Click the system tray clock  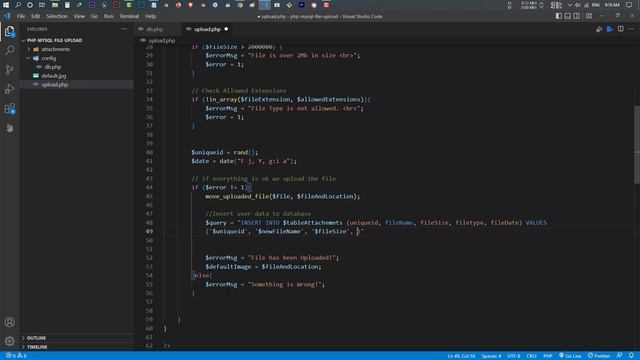click(612, 5)
